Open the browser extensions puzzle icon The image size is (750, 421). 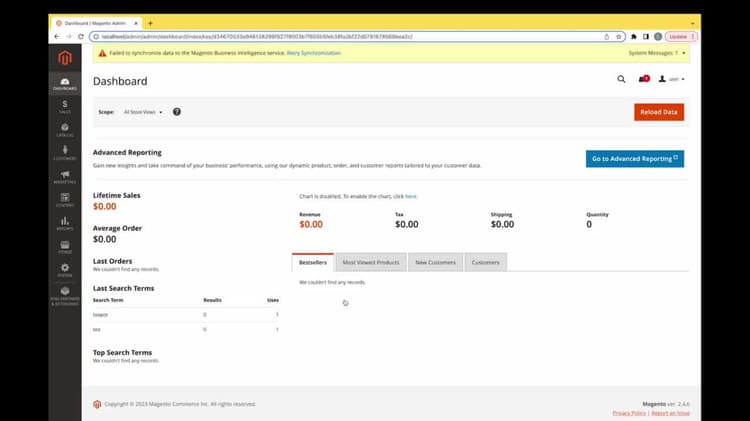pyautogui.click(x=634, y=36)
